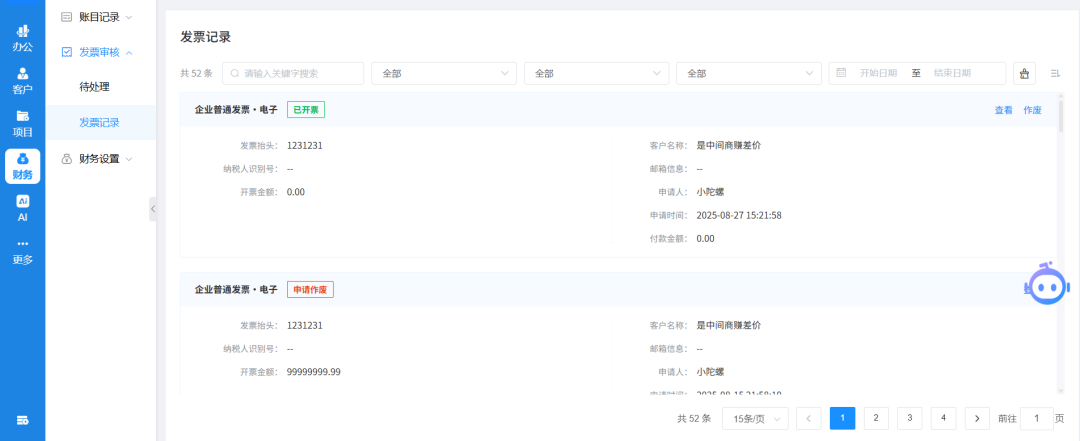The height and width of the screenshot is (441, 1080).
Task: Expand the 账目记录 menu group
Action: click(101, 17)
